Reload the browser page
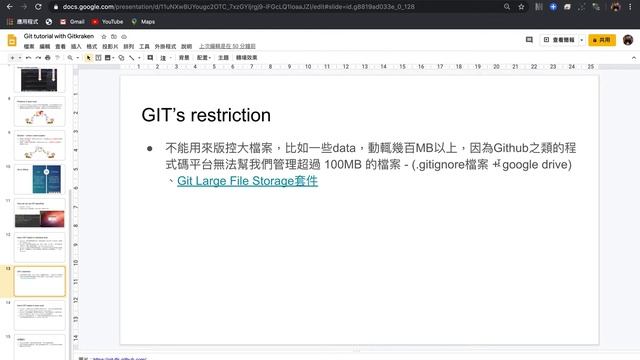 pos(38,7)
